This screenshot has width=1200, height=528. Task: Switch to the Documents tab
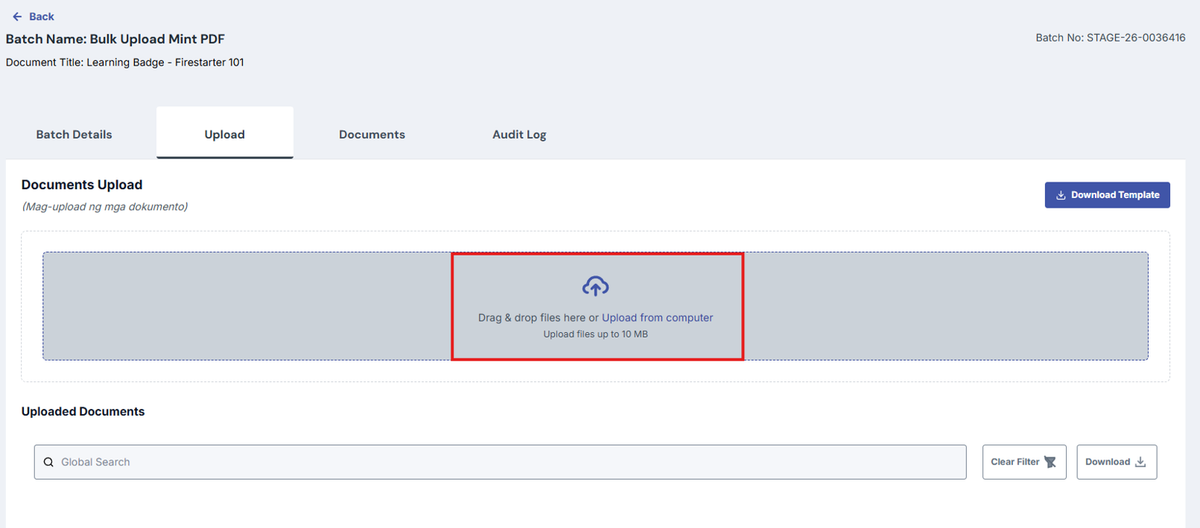pos(372,134)
